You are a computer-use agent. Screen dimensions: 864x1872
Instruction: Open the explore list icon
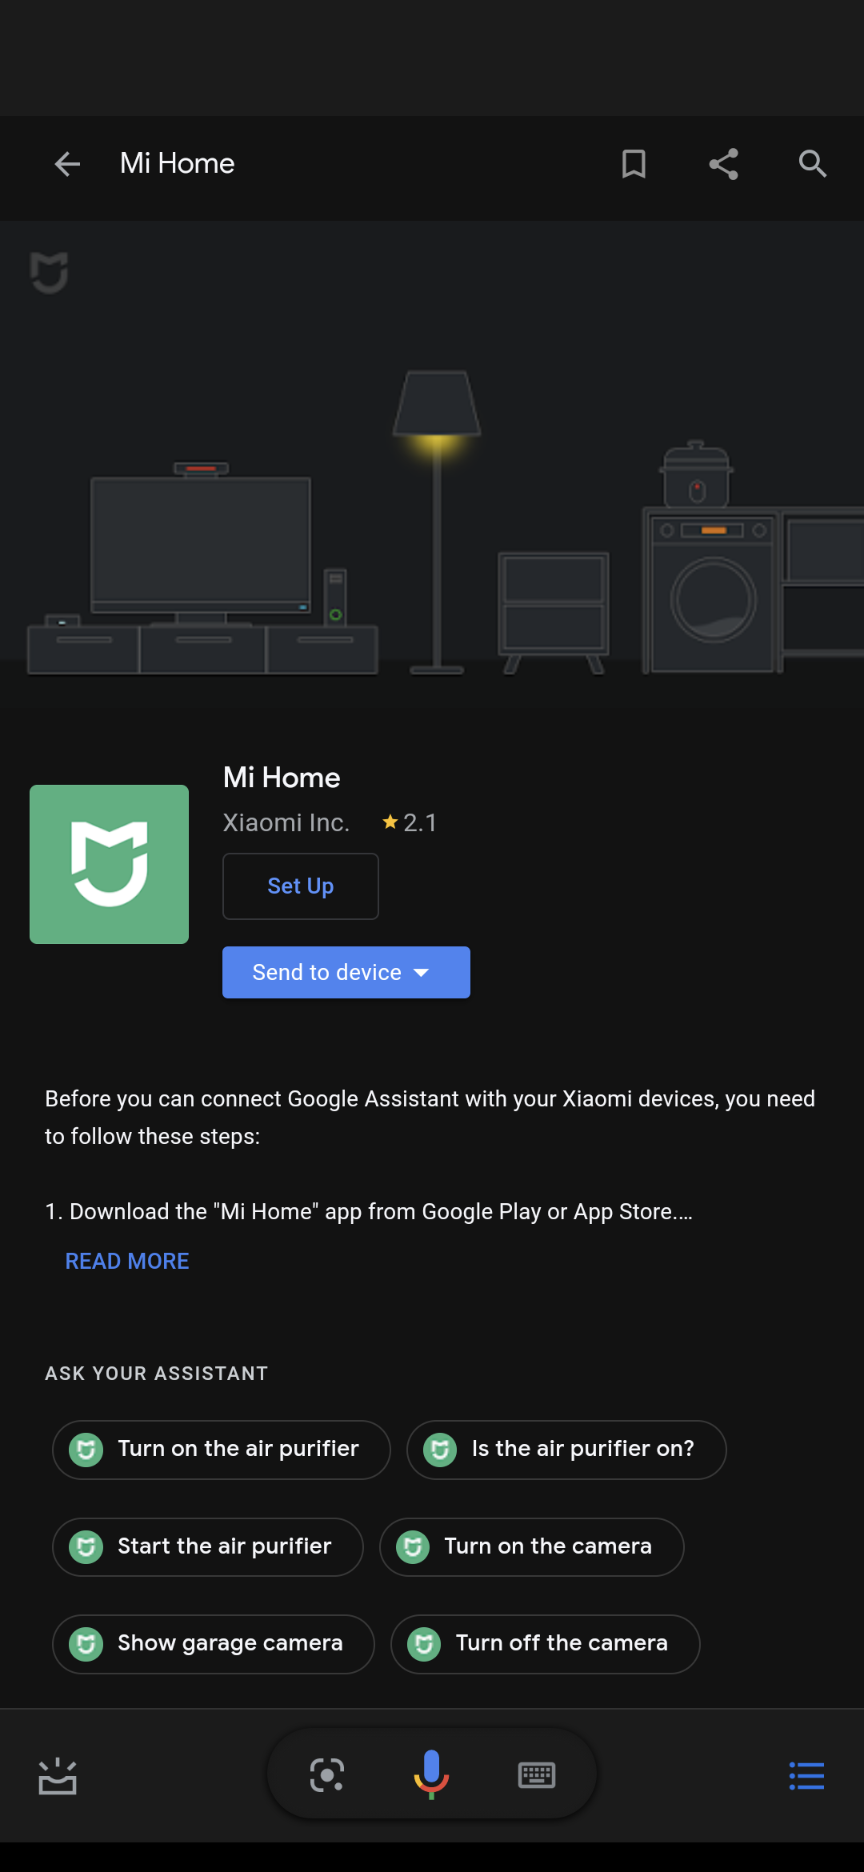pos(806,1776)
